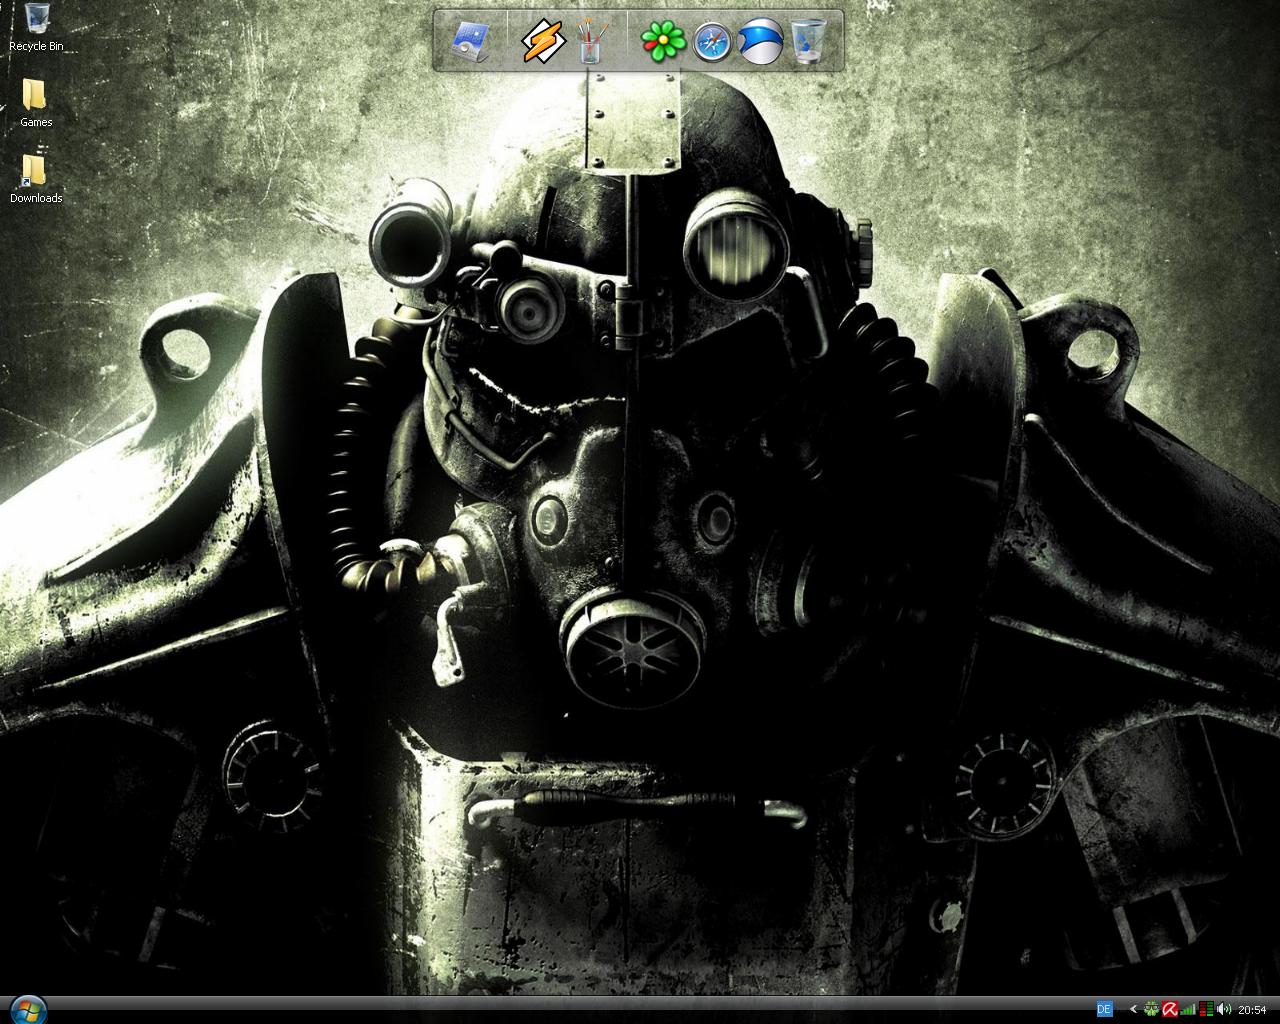Viewport: 1280px width, 1024px height.
Task: Open the paintbrush cup app in dock
Action: click(x=591, y=42)
